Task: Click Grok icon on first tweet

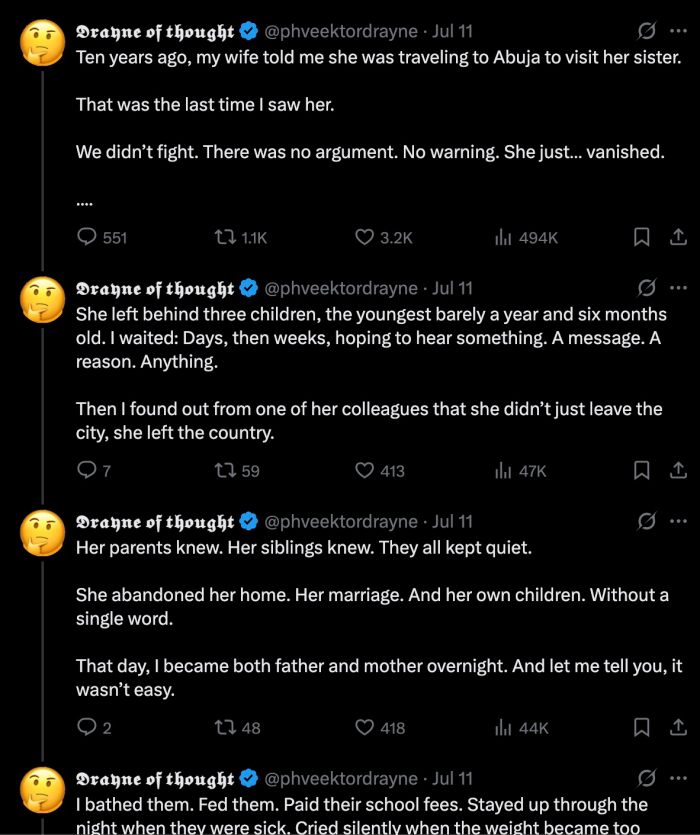Action: click(646, 31)
